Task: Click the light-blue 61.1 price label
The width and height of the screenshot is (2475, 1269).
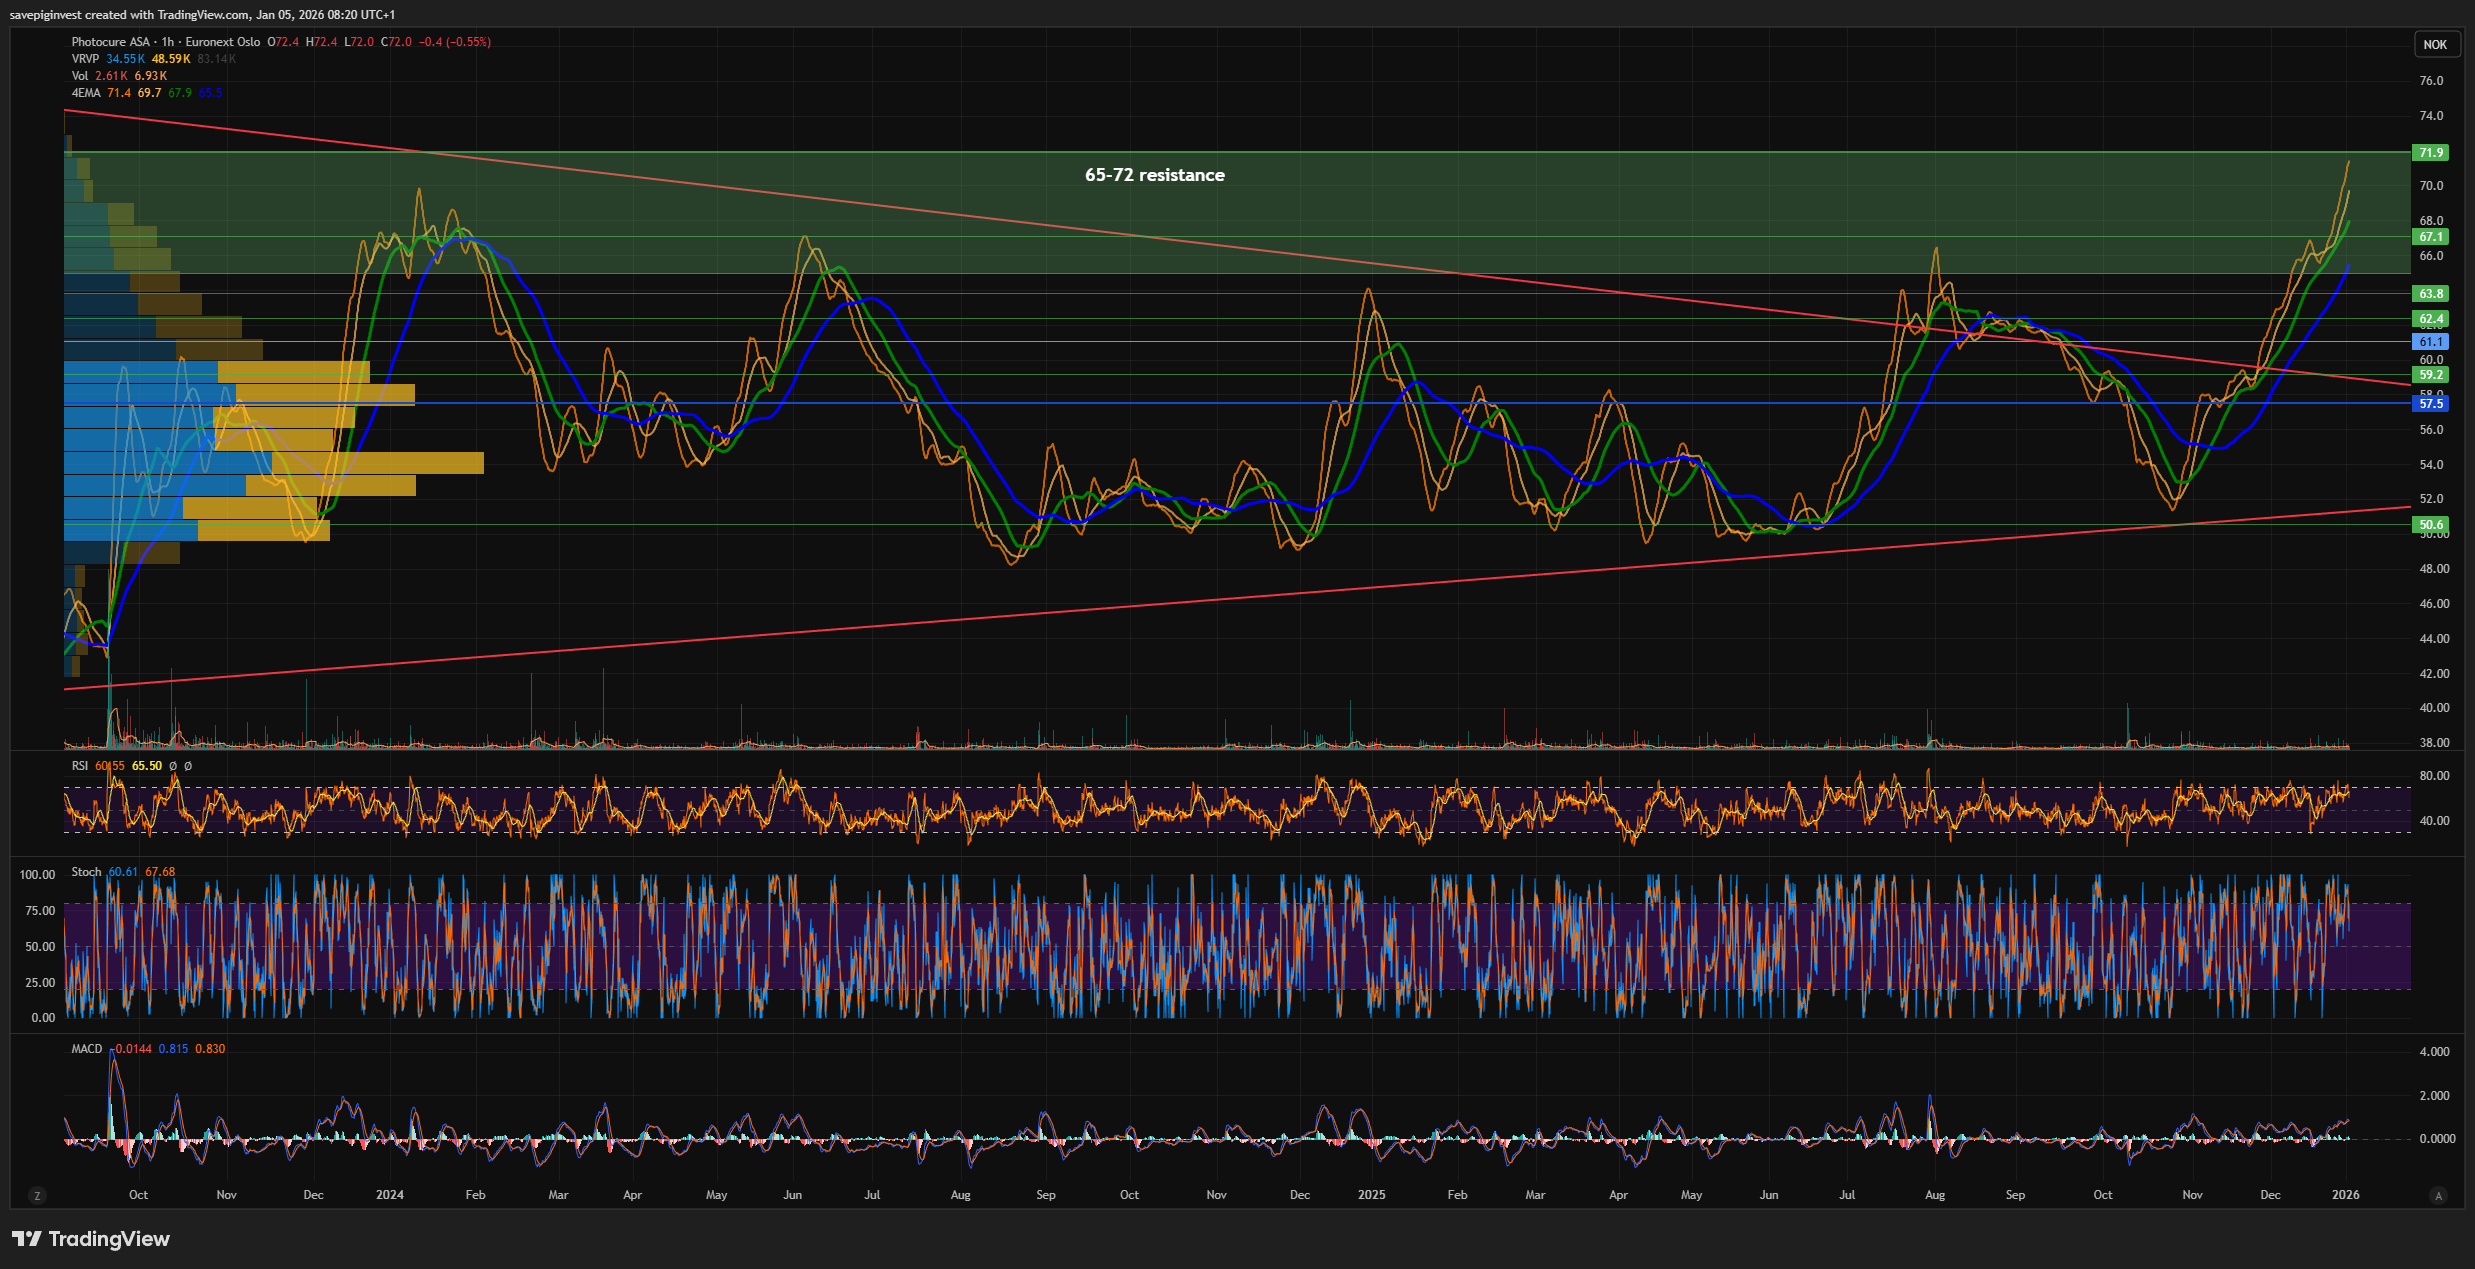Action: [2431, 342]
